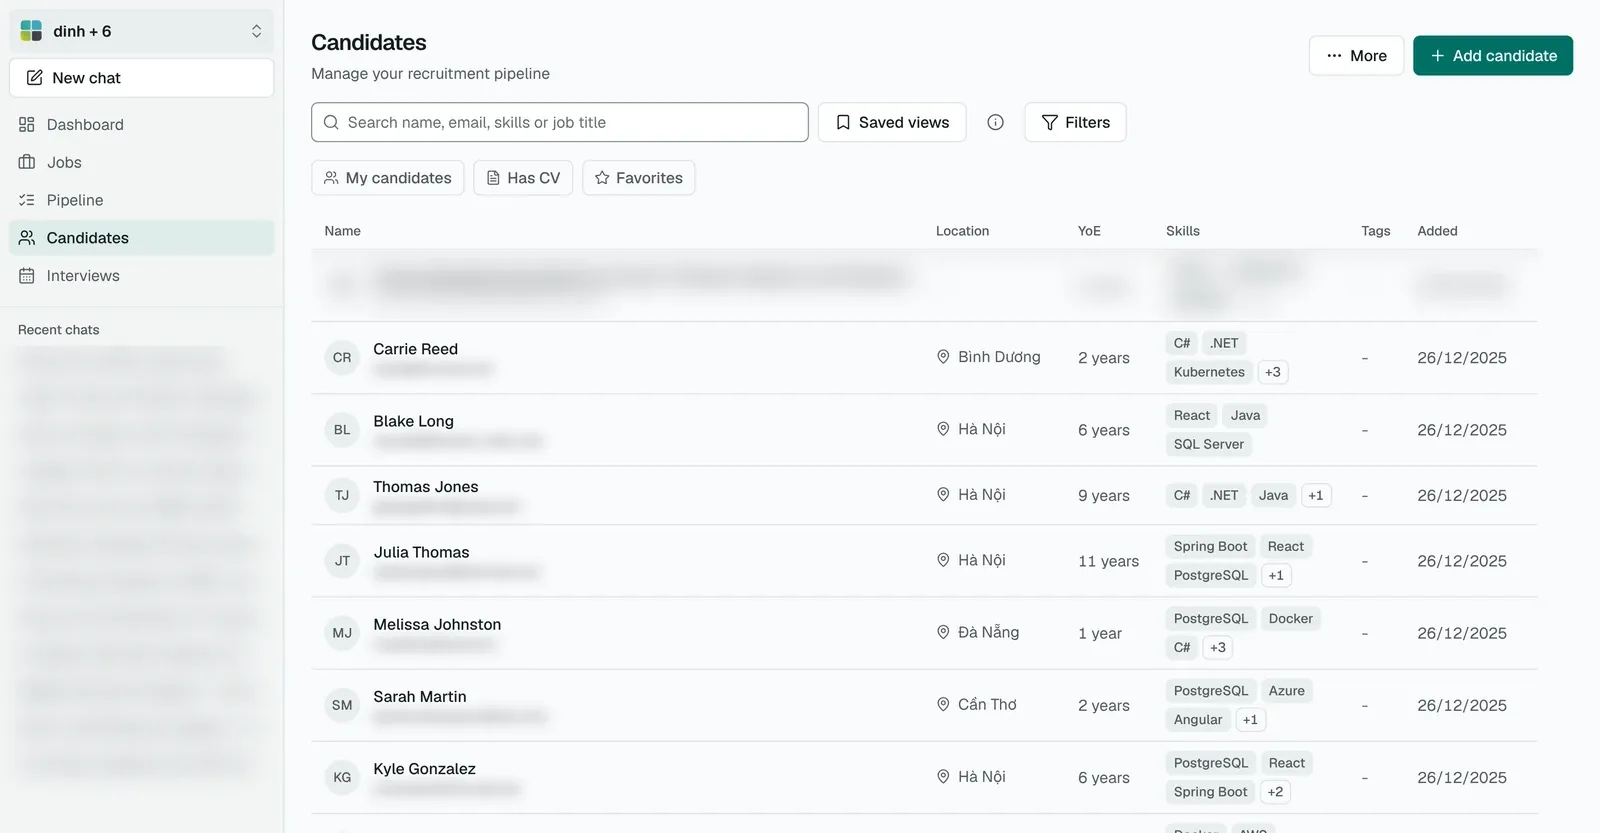Click the JT avatar for Julia Thomas
The image size is (1600, 833).
342,561
